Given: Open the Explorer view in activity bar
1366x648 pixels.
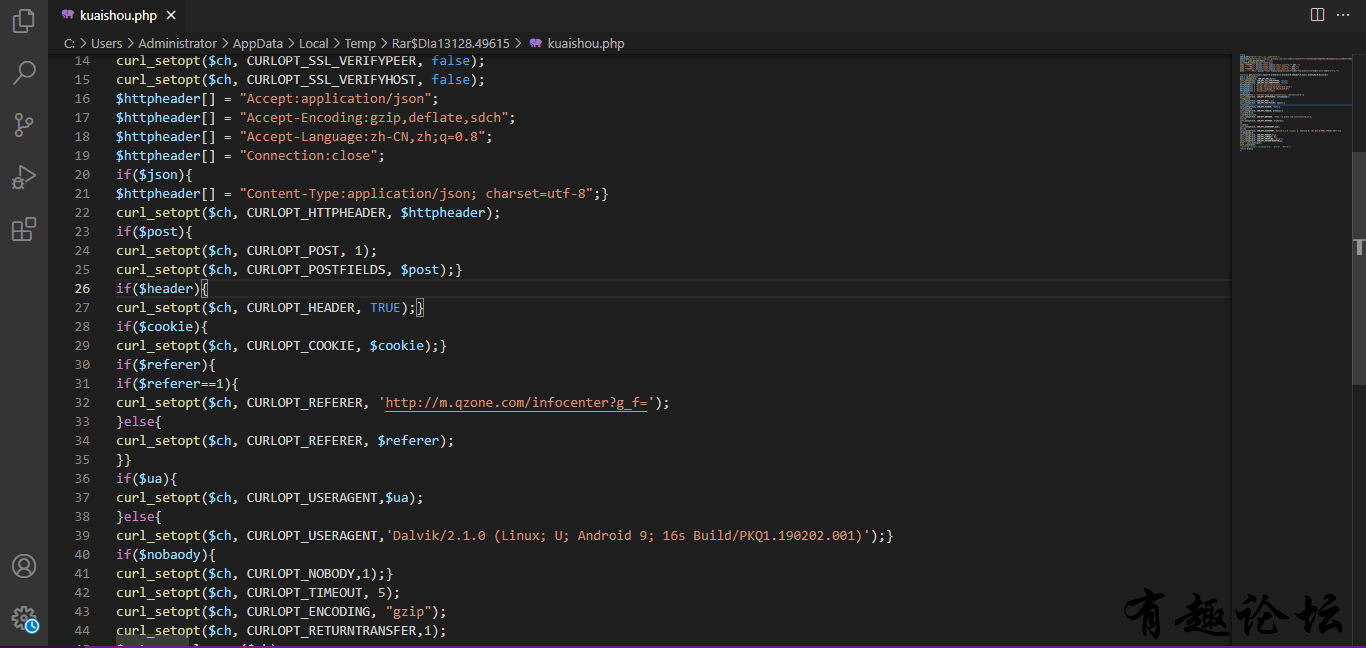Looking at the screenshot, I should tap(24, 22).
